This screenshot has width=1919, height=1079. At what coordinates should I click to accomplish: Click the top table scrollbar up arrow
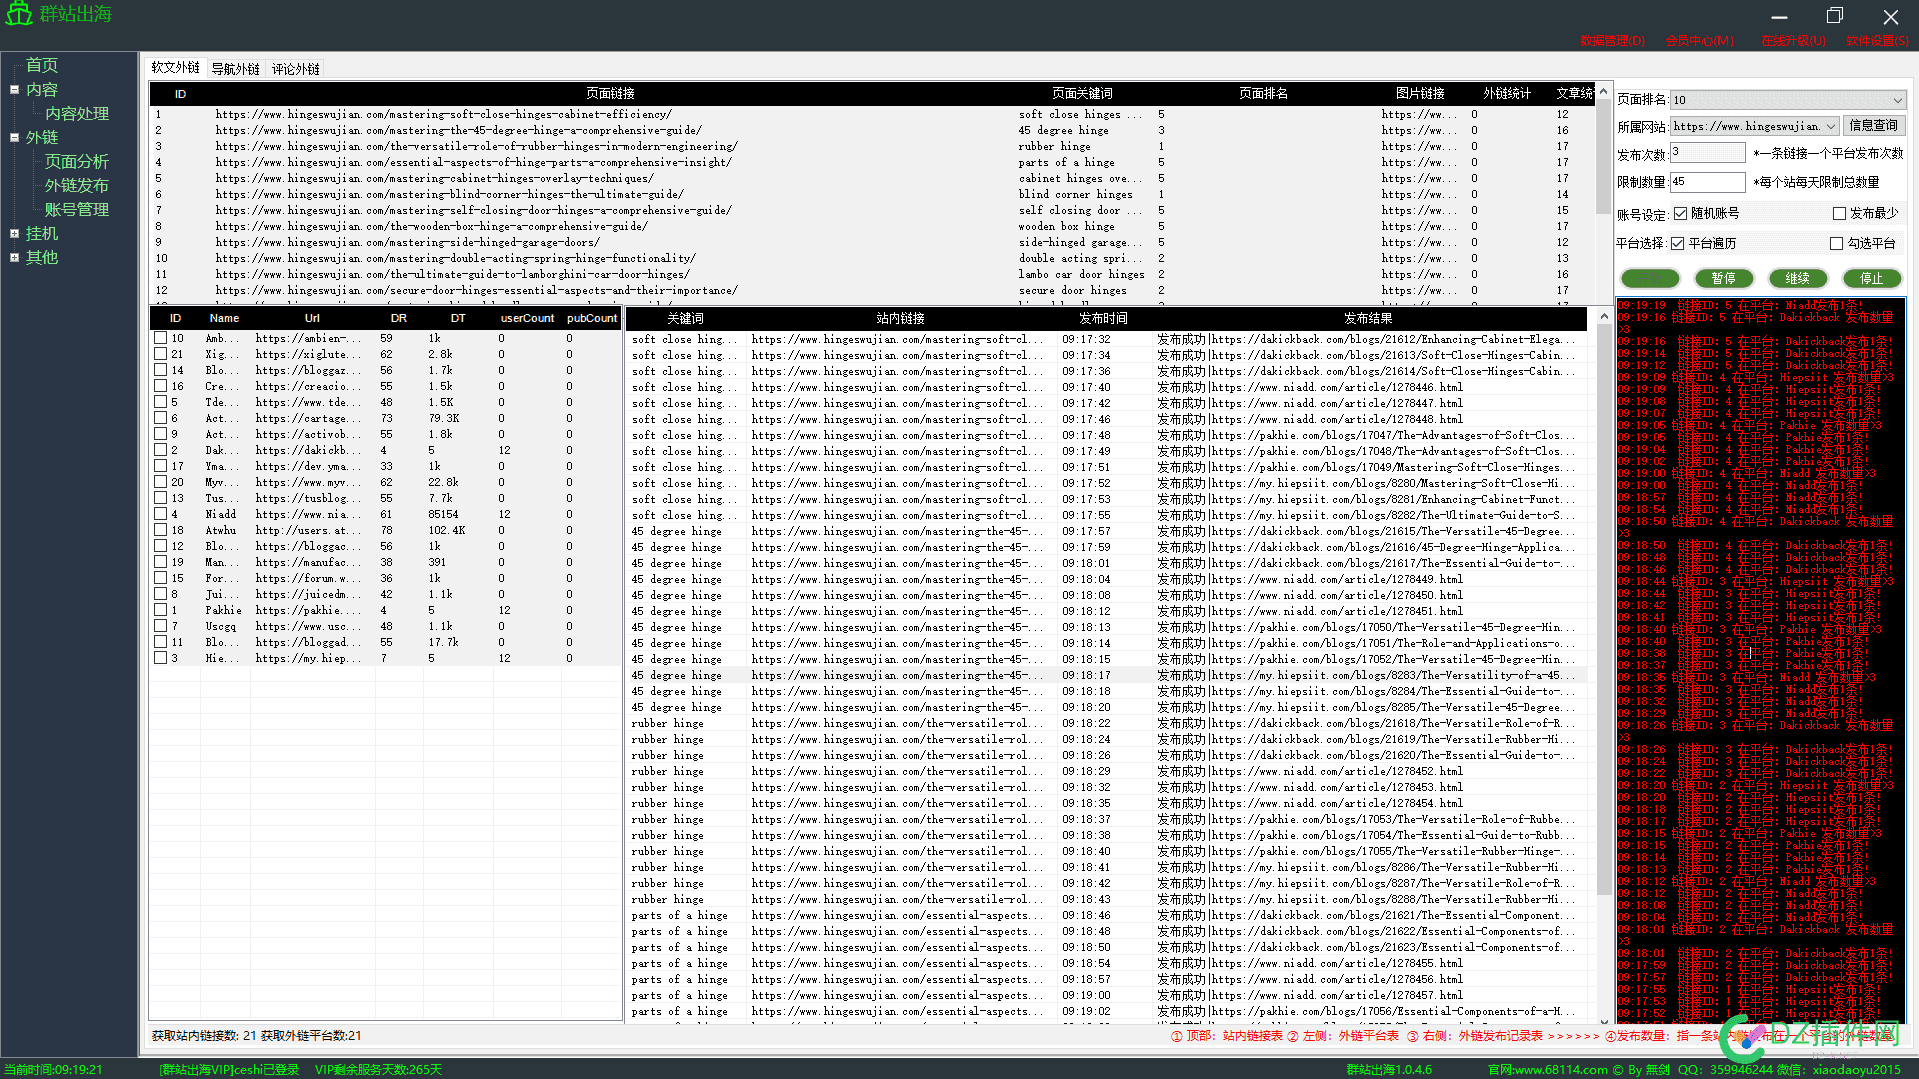(x=1603, y=92)
